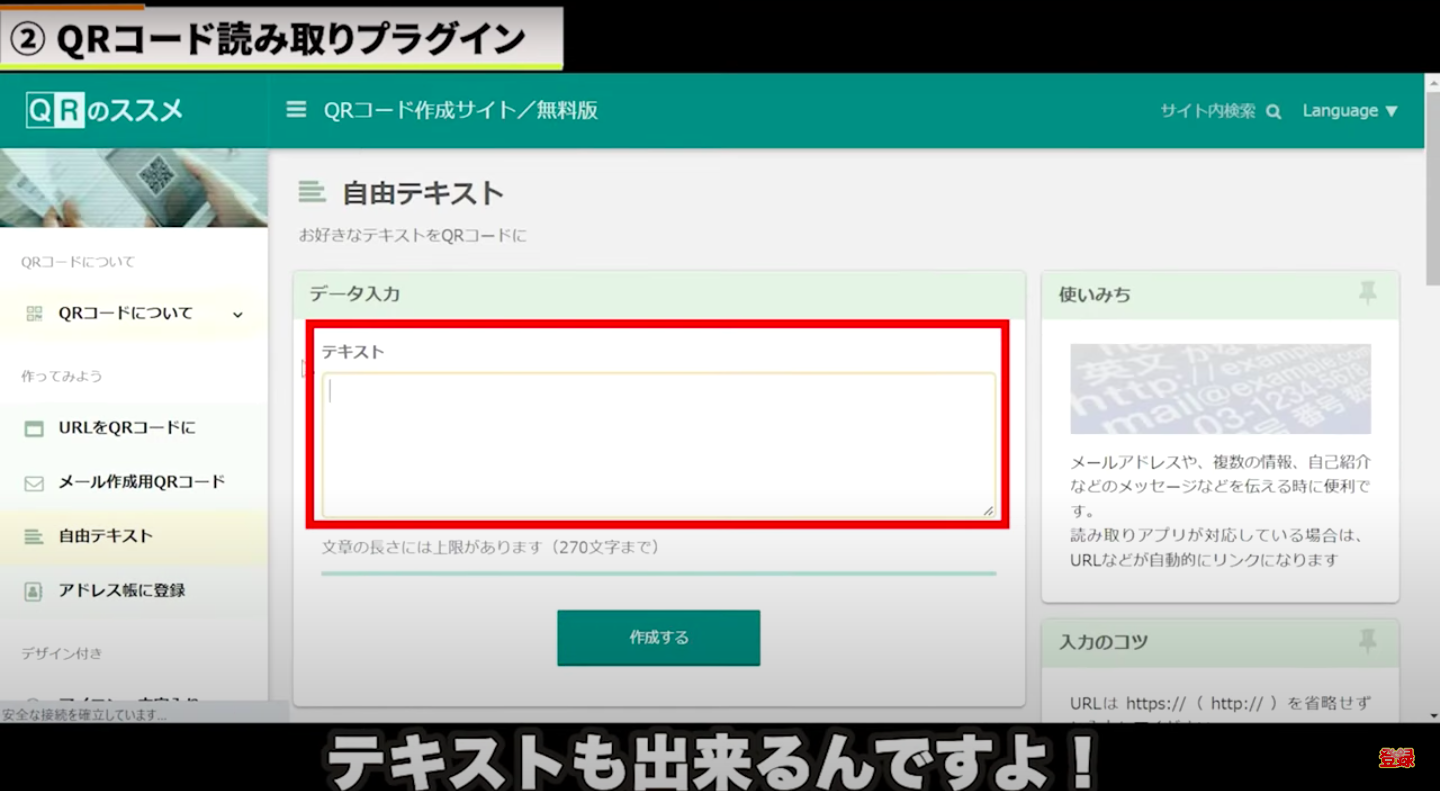
Task: Click the 使いみち example image thumbnail
Action: pyautogui.click(x=1220, y=389)
